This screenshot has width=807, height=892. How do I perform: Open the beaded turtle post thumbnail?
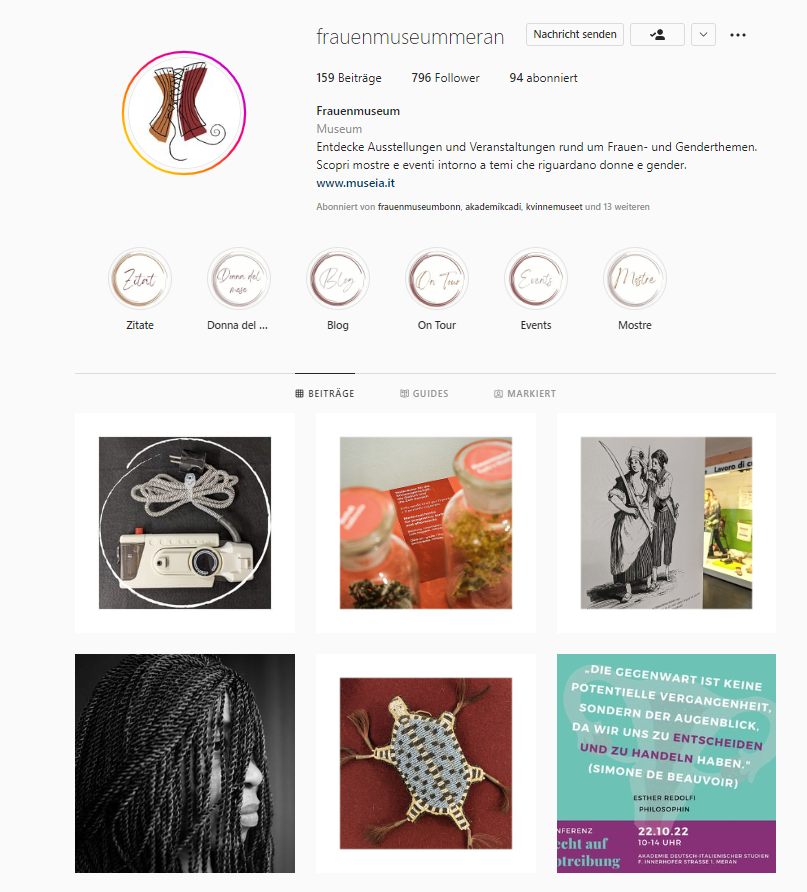click(x=425, y=763)
